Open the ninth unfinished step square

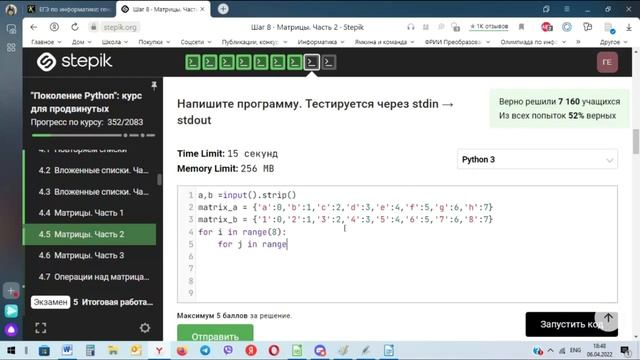tap(329, 62)
